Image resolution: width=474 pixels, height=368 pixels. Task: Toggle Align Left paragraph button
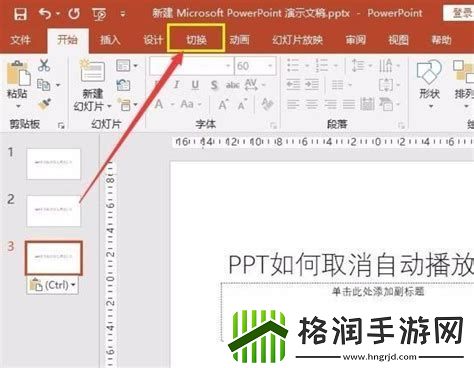293,105
